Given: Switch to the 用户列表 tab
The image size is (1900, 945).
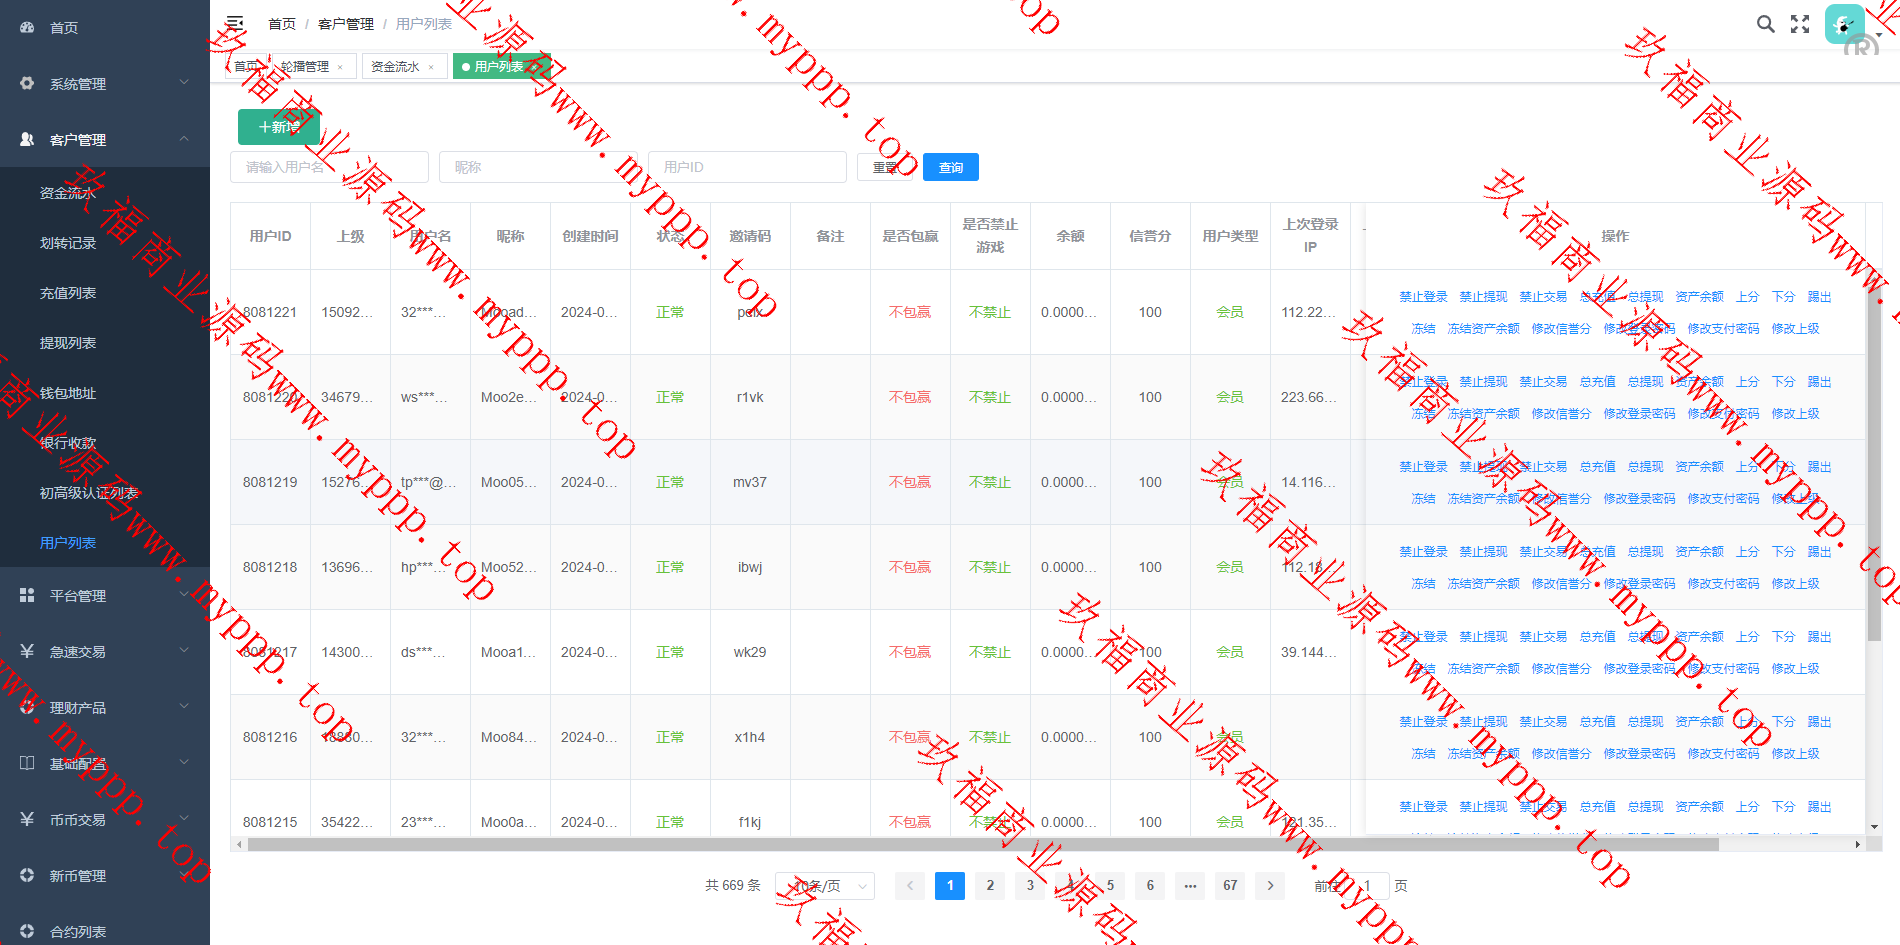Looking at the screenshot, I should pyautogui.click(x=497, y=67).
